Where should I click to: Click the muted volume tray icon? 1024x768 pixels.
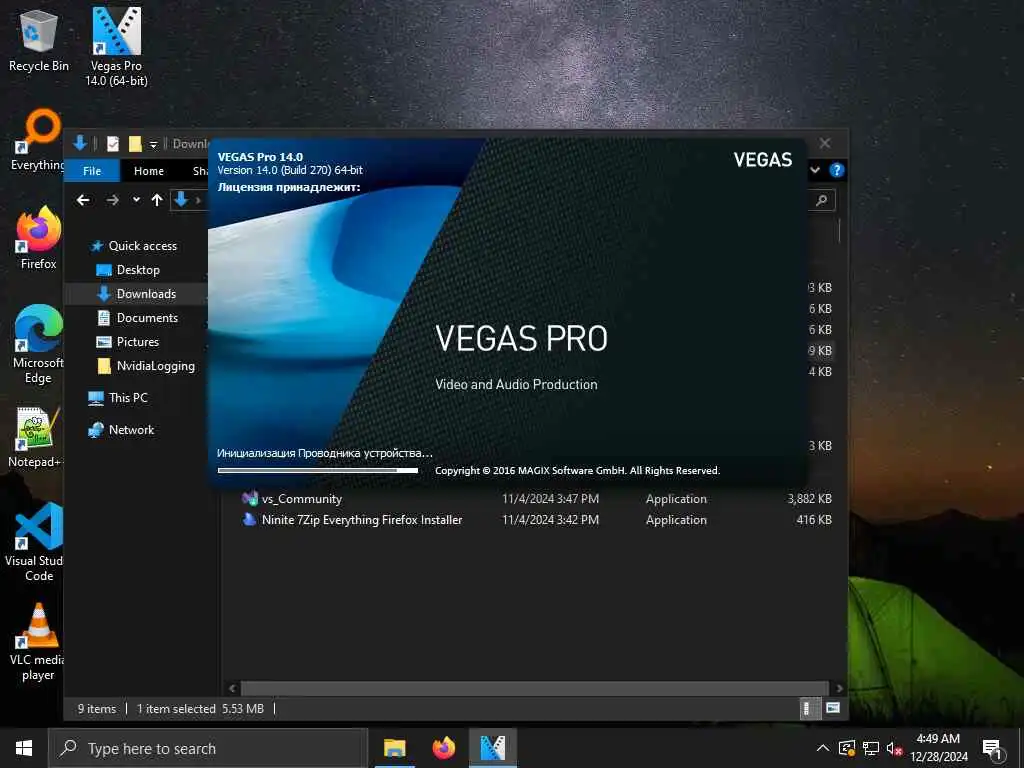pos(894,748)
